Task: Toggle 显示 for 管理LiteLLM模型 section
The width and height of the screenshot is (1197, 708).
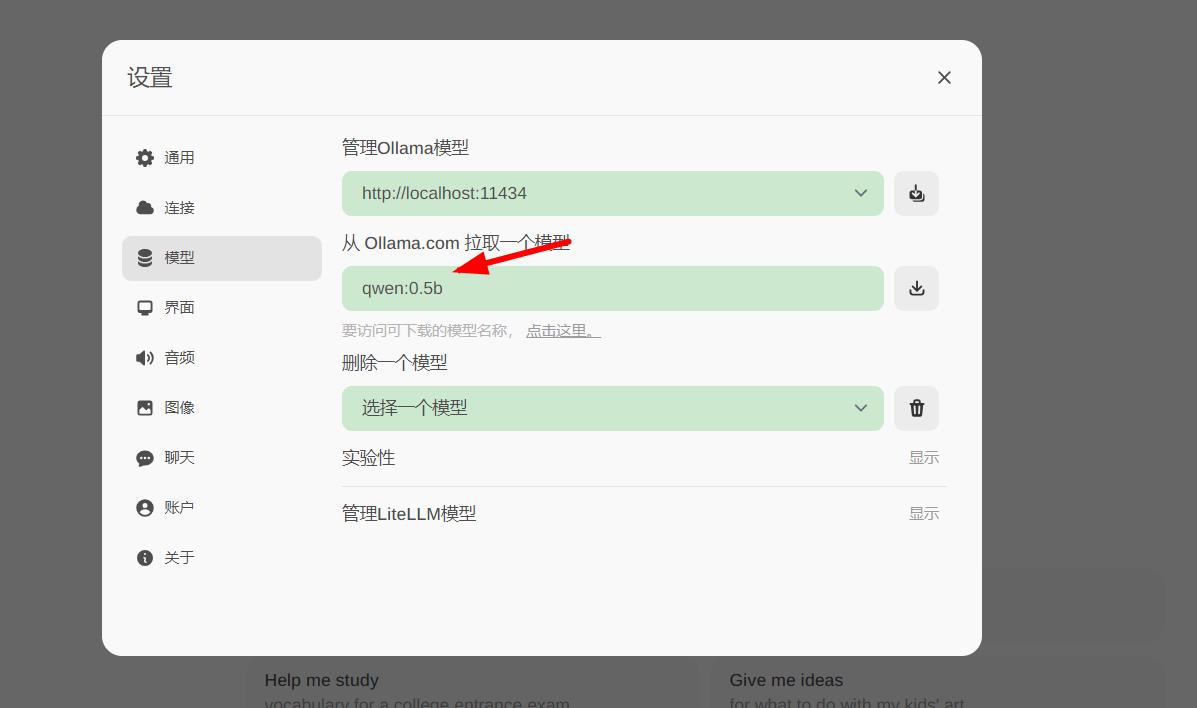Action: tap(924, 513)
